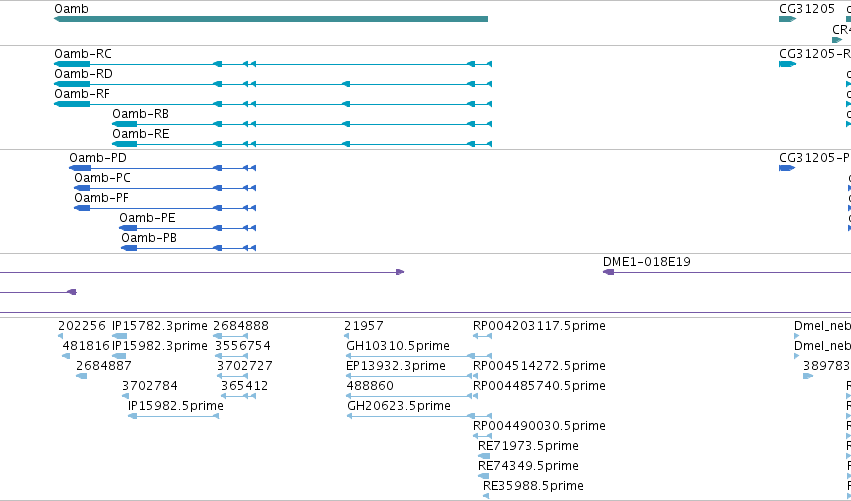Select feature 2684888
Viewport: 851px width, 501px height.
coord(231,336)
